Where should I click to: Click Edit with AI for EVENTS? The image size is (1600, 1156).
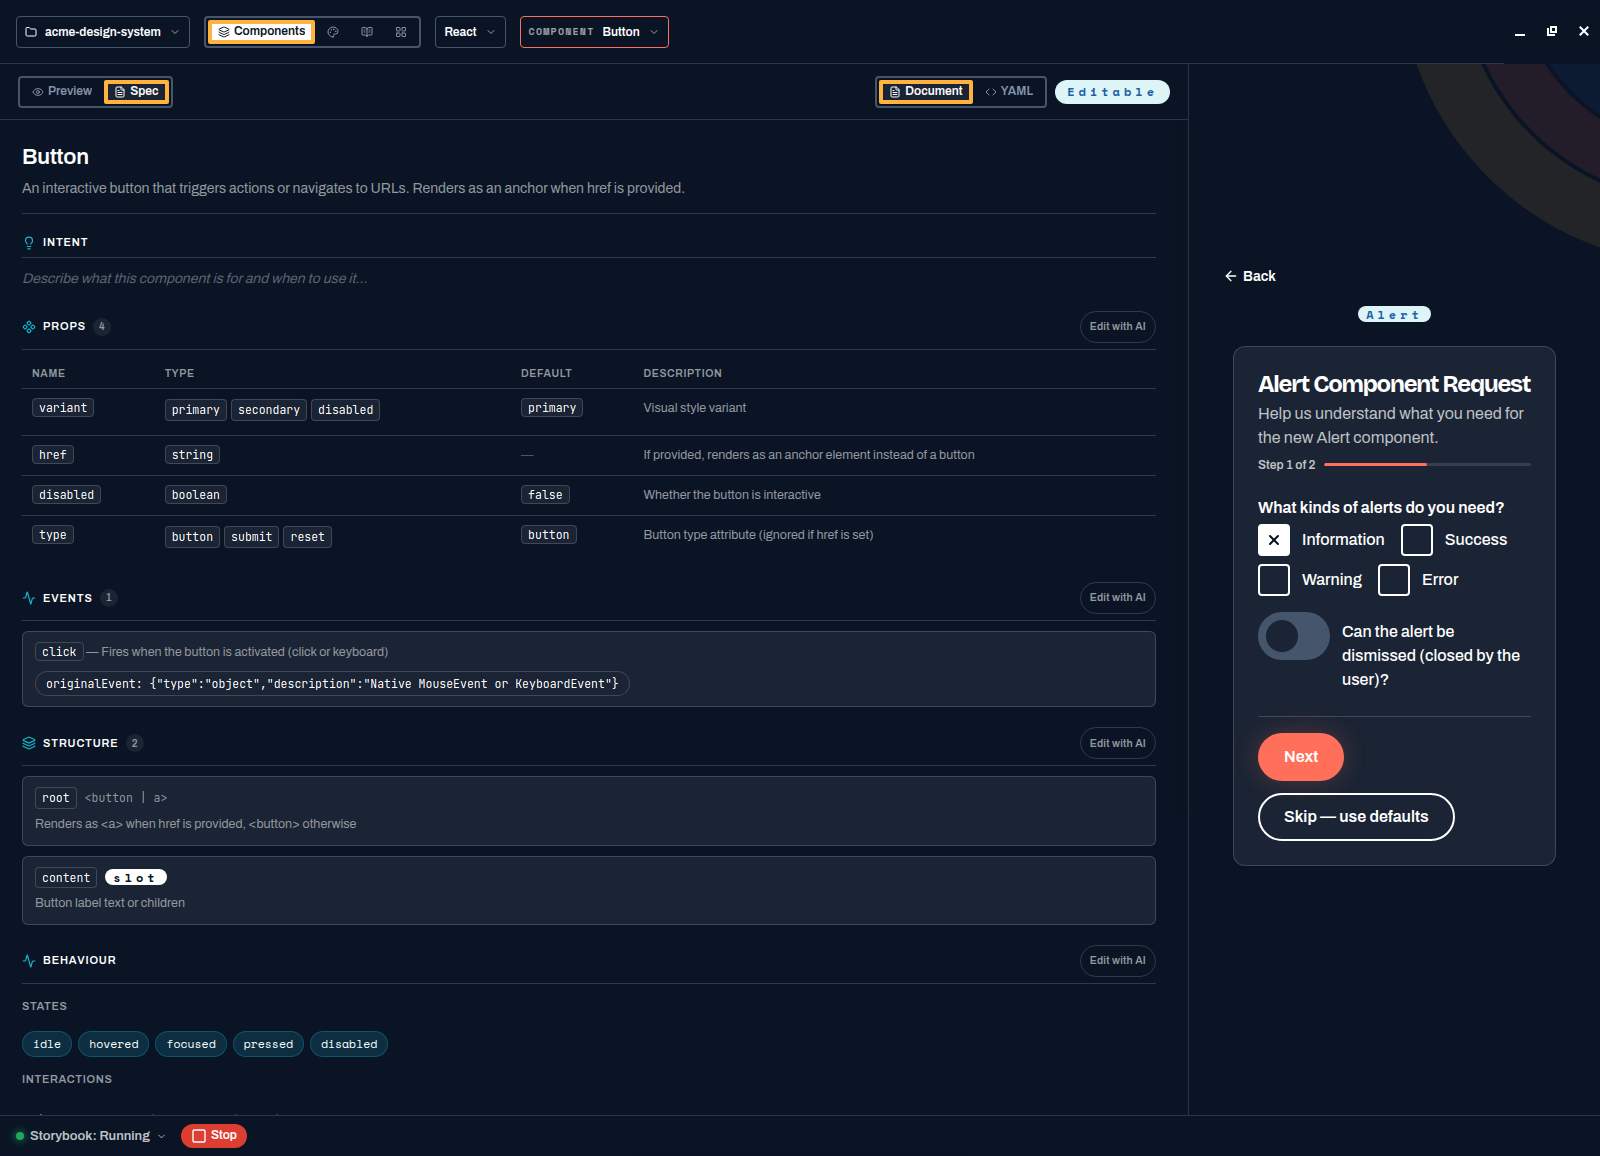tap(1118, 598)
